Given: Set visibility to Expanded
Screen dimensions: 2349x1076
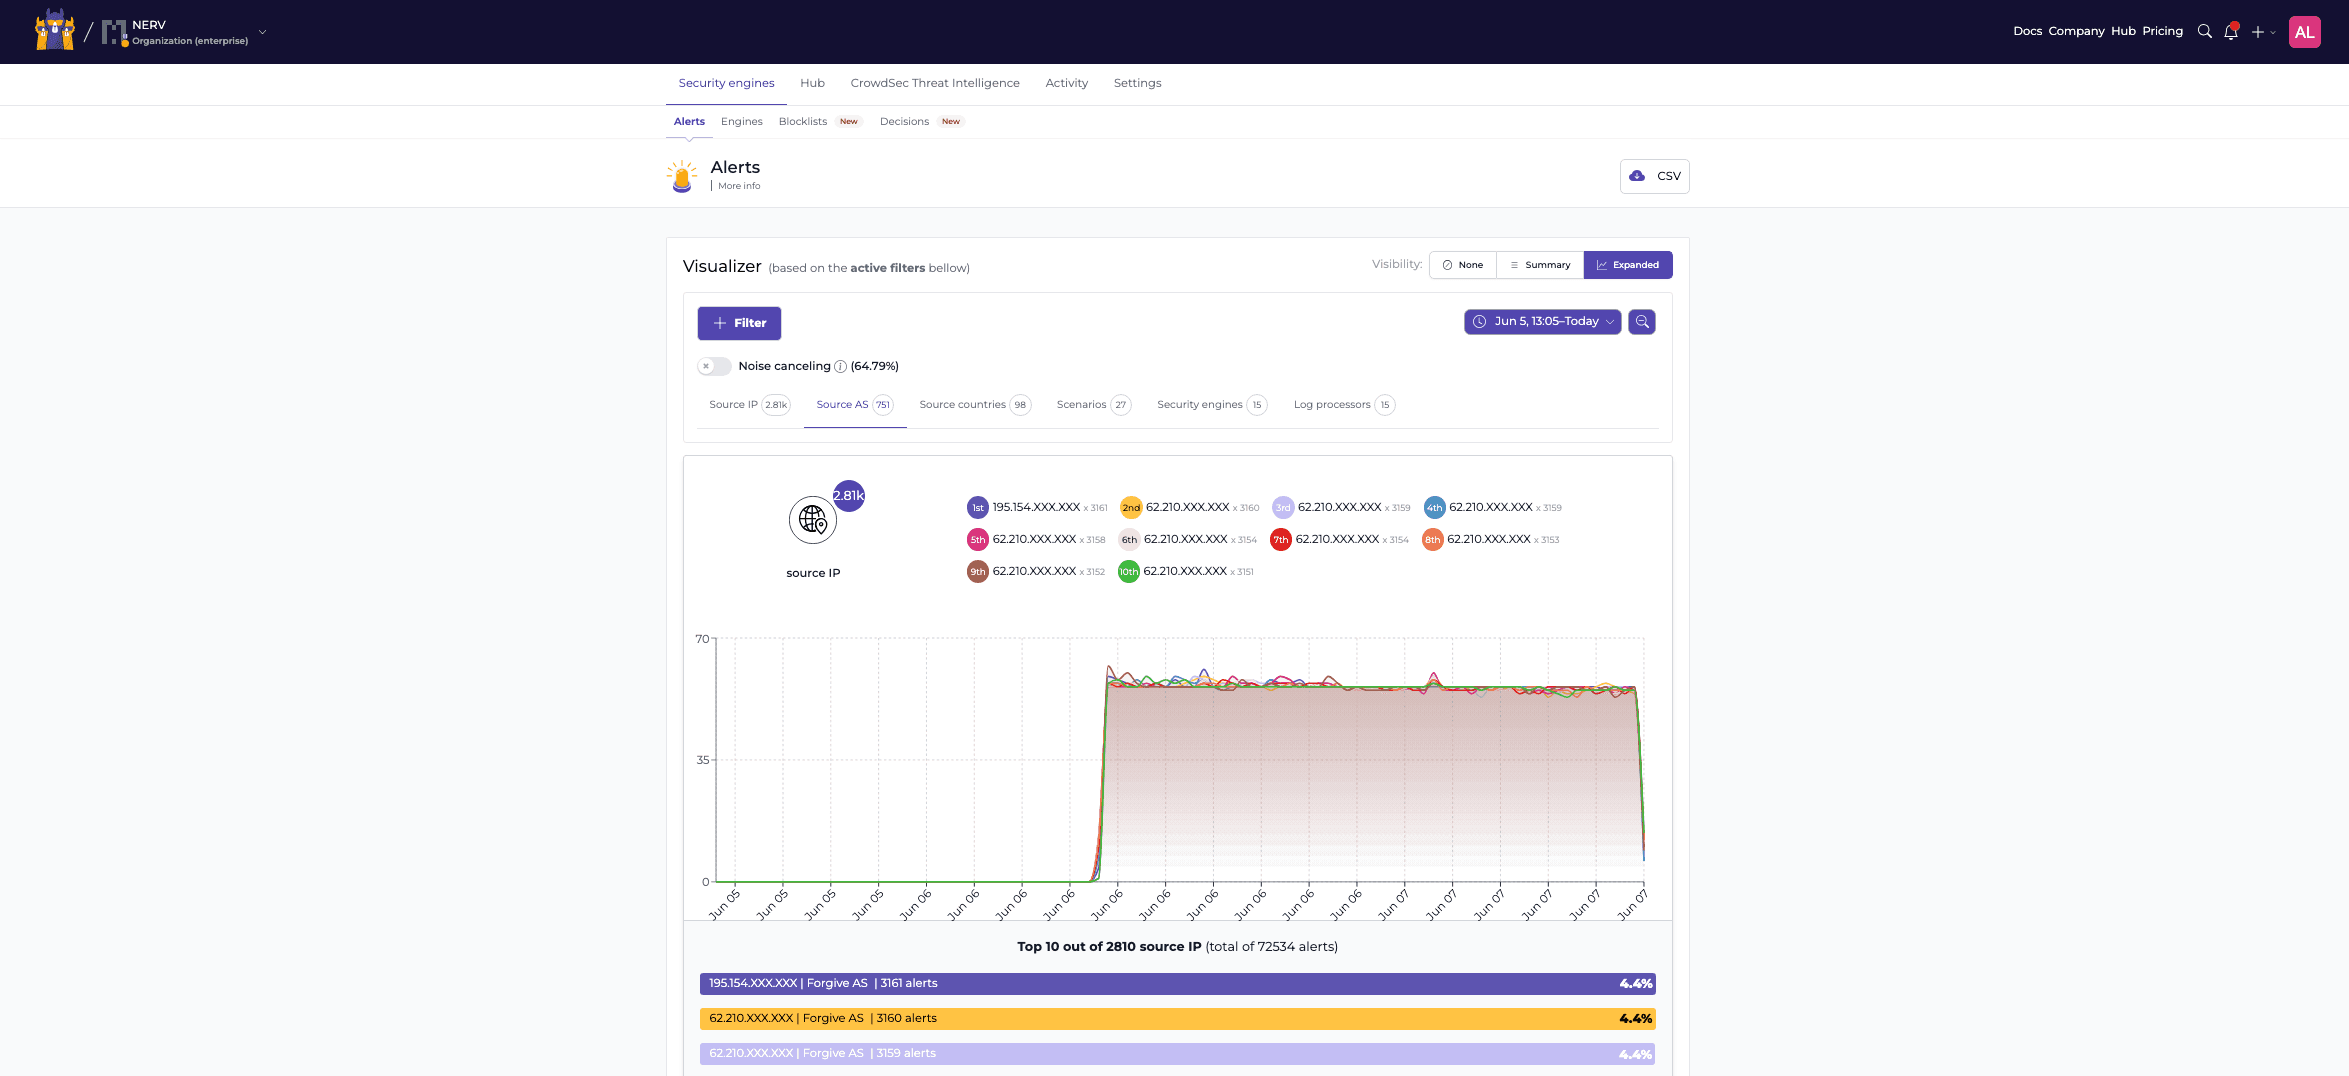Looking at the screenshot, I should click(1628, 265).
